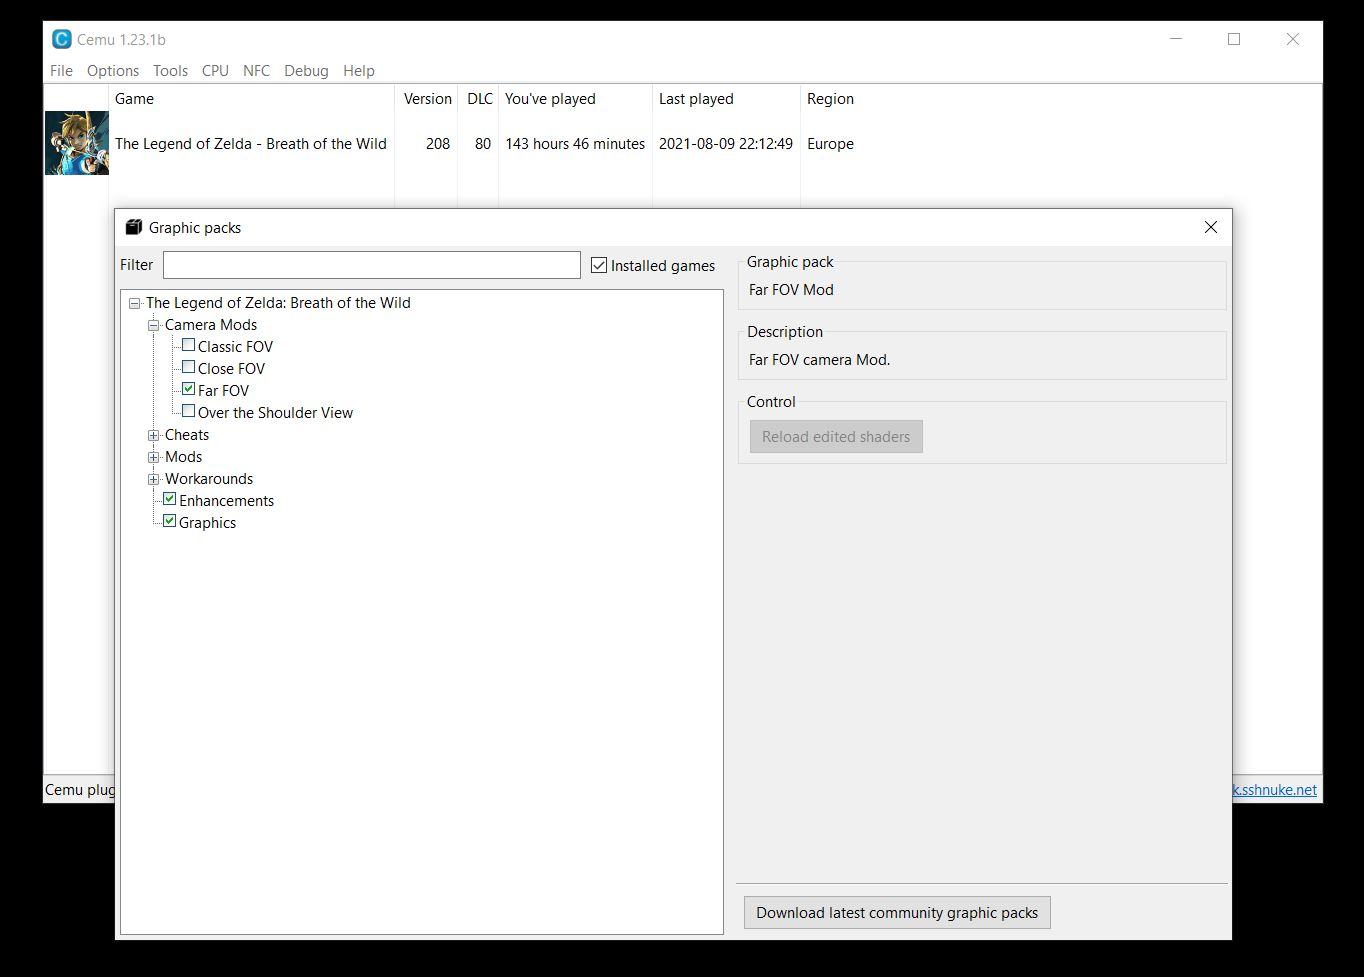Click the Reload edited shaders button
The height and width of the screenshot is (977, 1364).
click(836, 437)
